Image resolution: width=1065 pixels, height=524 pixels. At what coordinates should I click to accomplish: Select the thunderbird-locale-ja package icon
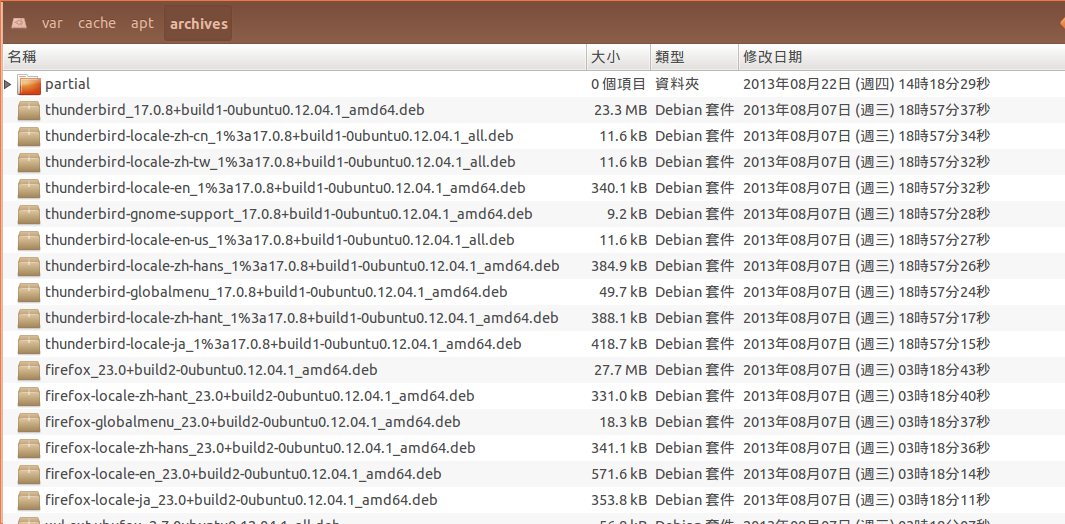[x=29, y=345]
